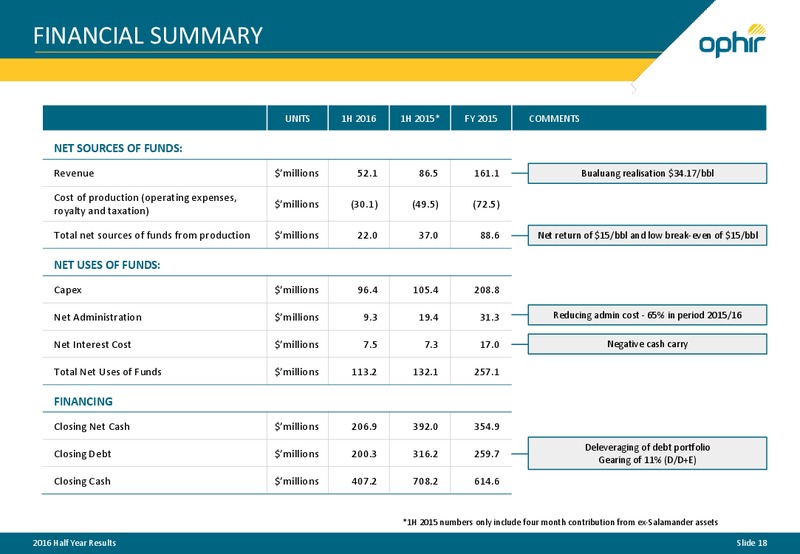Image resolution: width=800 pixels, height=554 pixels.
Task: Select the ex-Salamander assets footnote
Action: (560, 522)
